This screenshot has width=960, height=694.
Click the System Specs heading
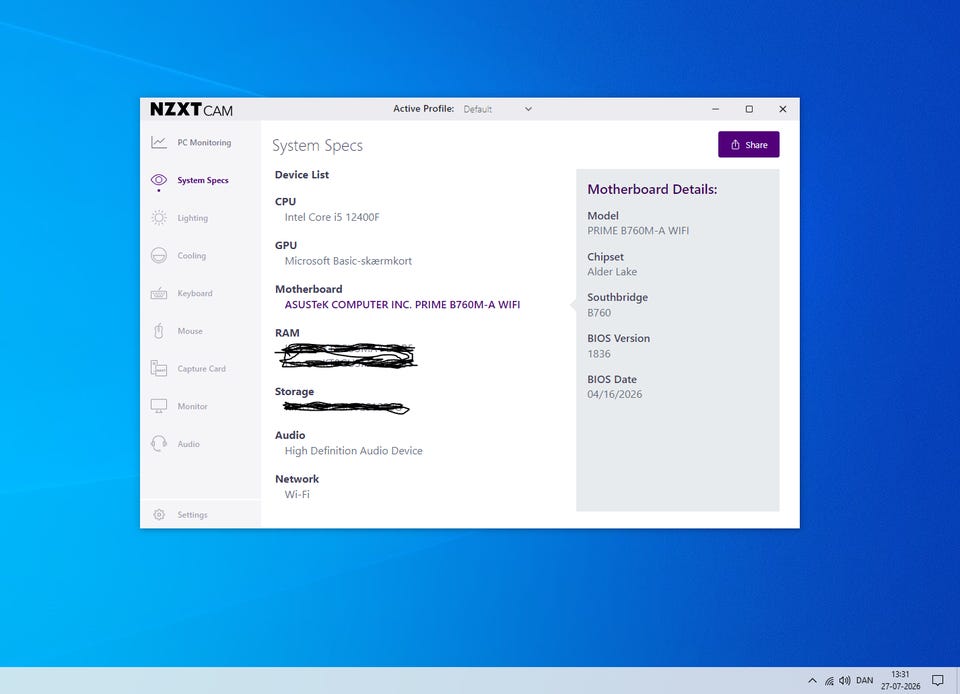pyautogui.click(x=317, y=146)
